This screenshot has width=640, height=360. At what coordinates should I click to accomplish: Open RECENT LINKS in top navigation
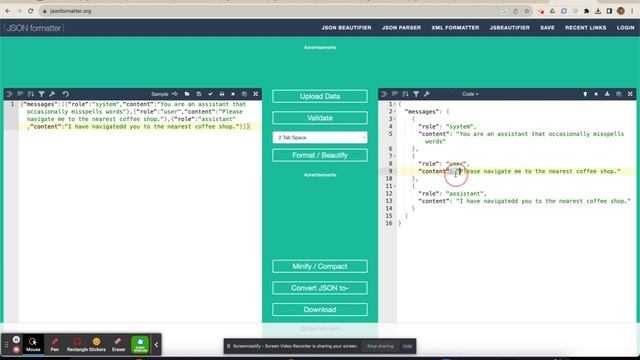[x=585, y=28]
